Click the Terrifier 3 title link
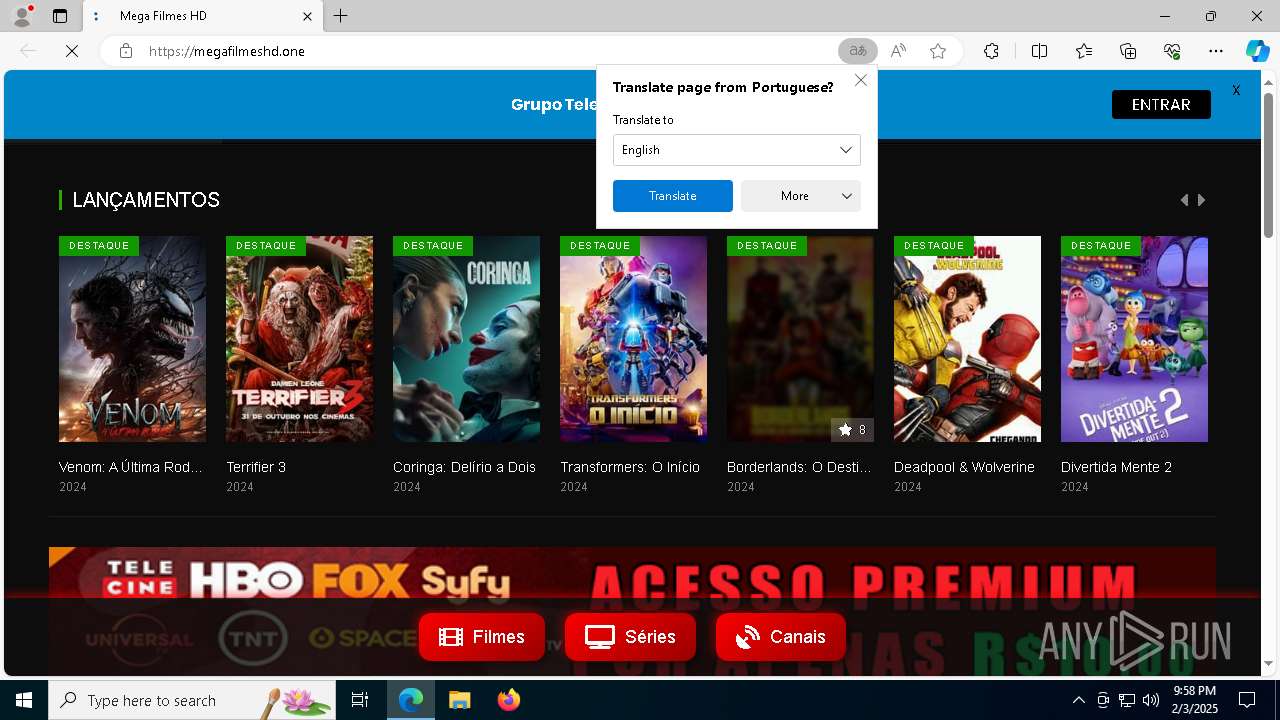The height and width of the screenshot is (720, 1280). (256, 467)
